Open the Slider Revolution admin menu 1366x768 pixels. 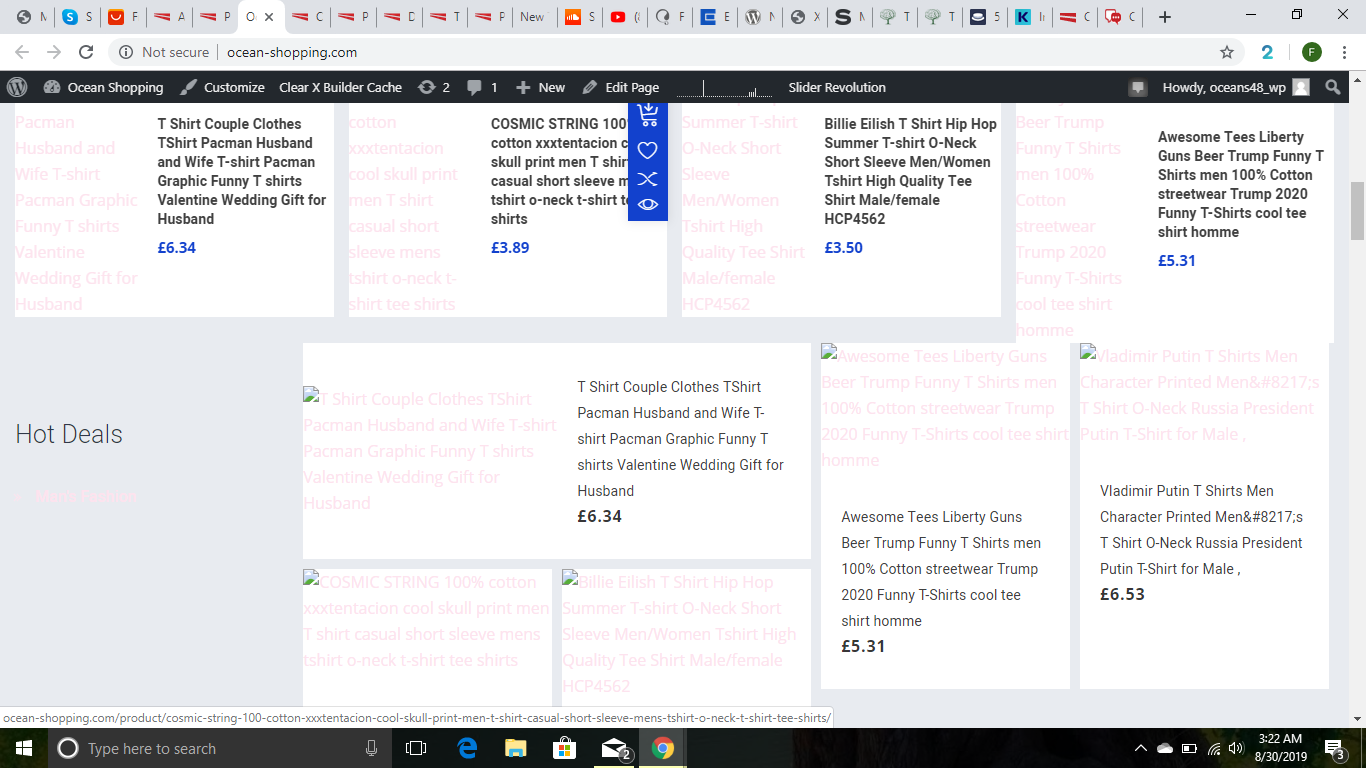click(836, 87)
